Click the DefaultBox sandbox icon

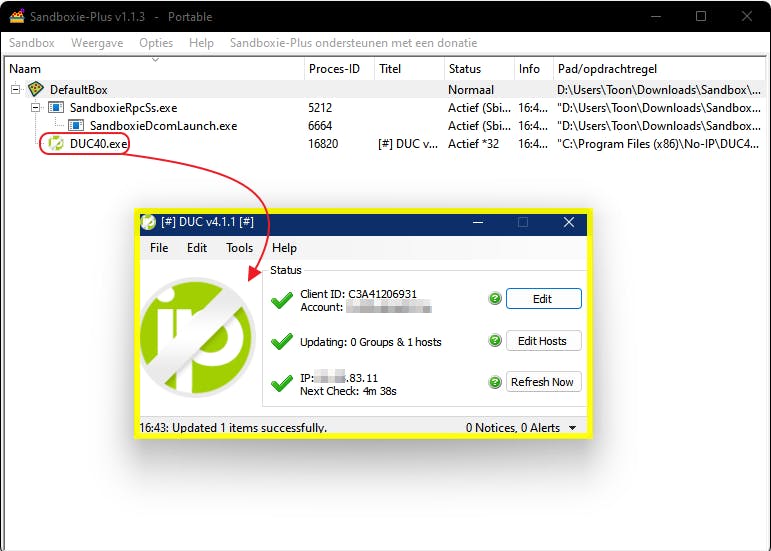pos(36,89)
